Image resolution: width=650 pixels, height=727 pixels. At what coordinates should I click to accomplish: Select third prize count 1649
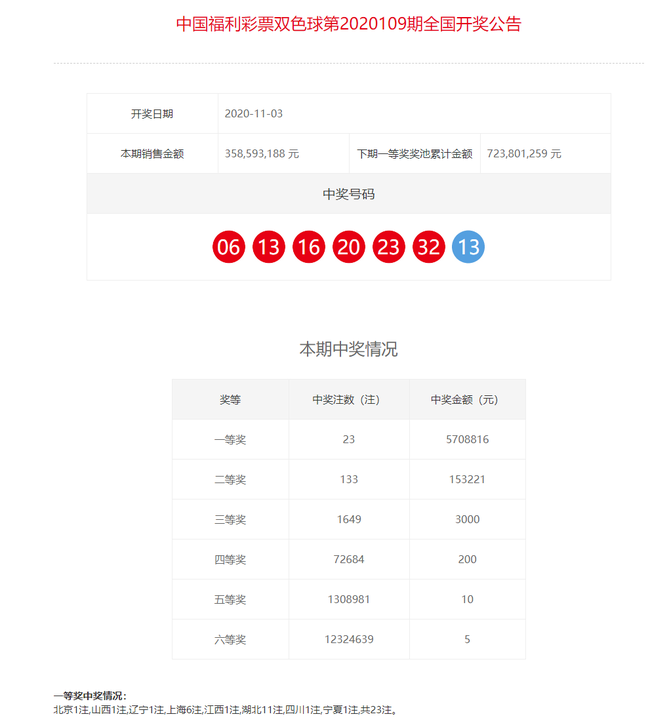pos(349,519)
